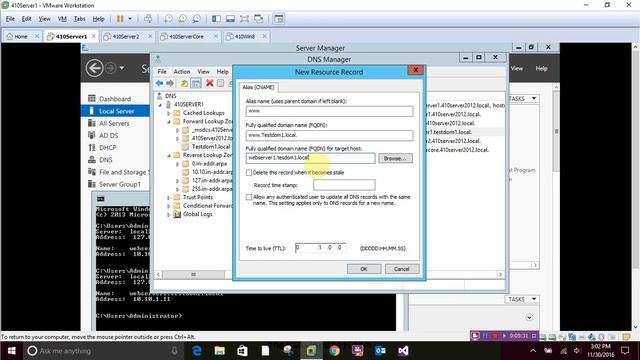
Task: Click VMware console view icon
Action: [x=279, y=19]
